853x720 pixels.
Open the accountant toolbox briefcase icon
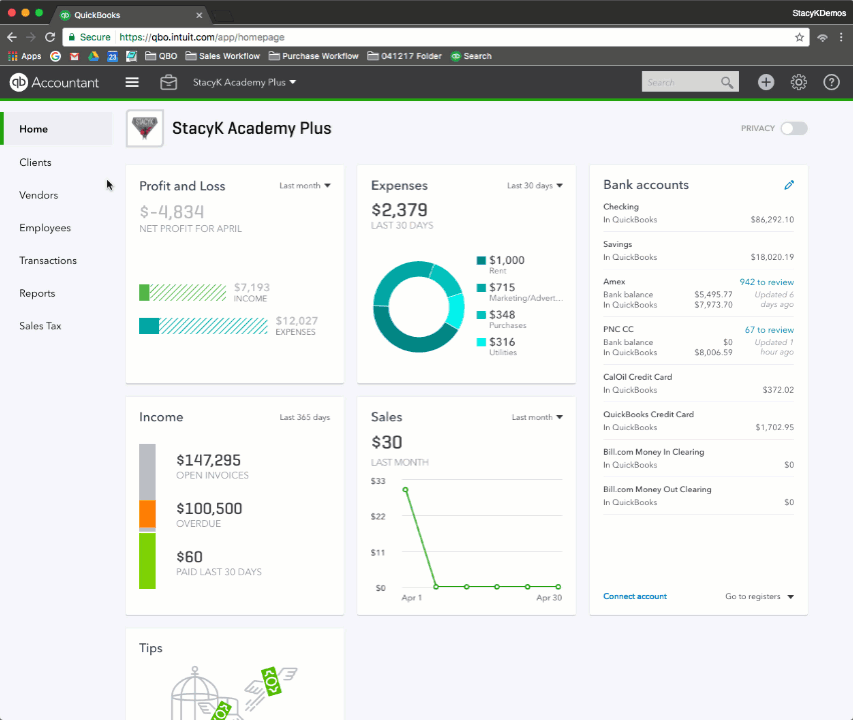[169, 82]
